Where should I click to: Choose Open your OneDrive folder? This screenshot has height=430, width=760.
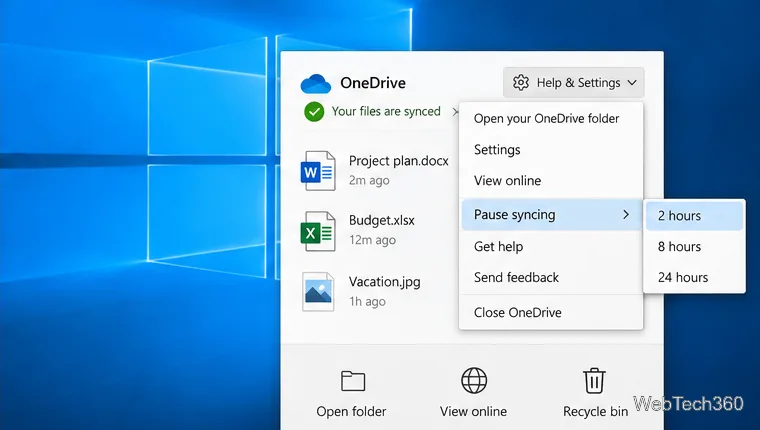pyautogui.click(x=551, y=119)
